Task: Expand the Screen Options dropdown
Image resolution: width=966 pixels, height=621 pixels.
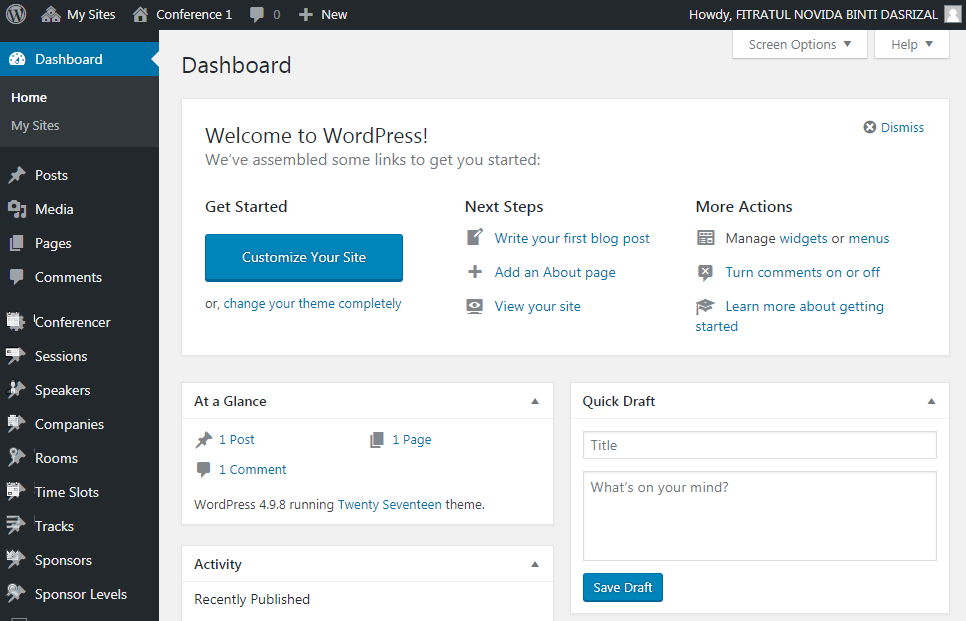Action: tap(800, 44)
